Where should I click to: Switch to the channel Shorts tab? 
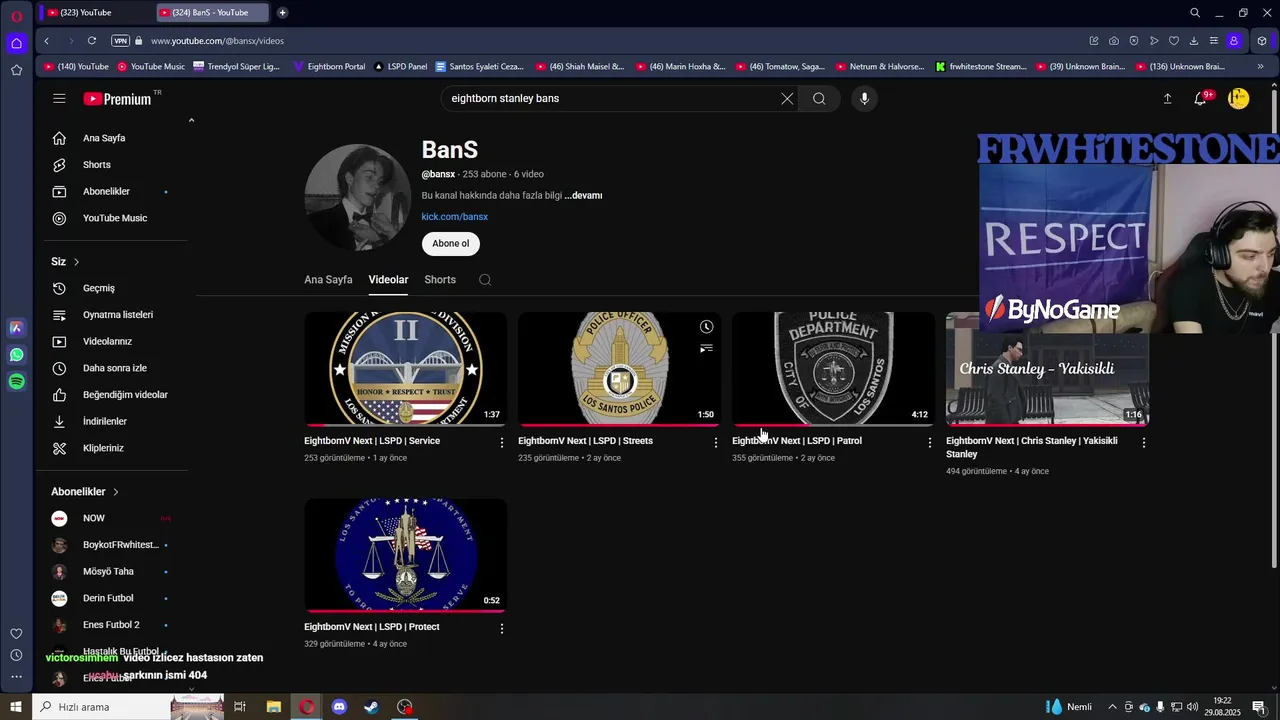[x=440, y=280]
